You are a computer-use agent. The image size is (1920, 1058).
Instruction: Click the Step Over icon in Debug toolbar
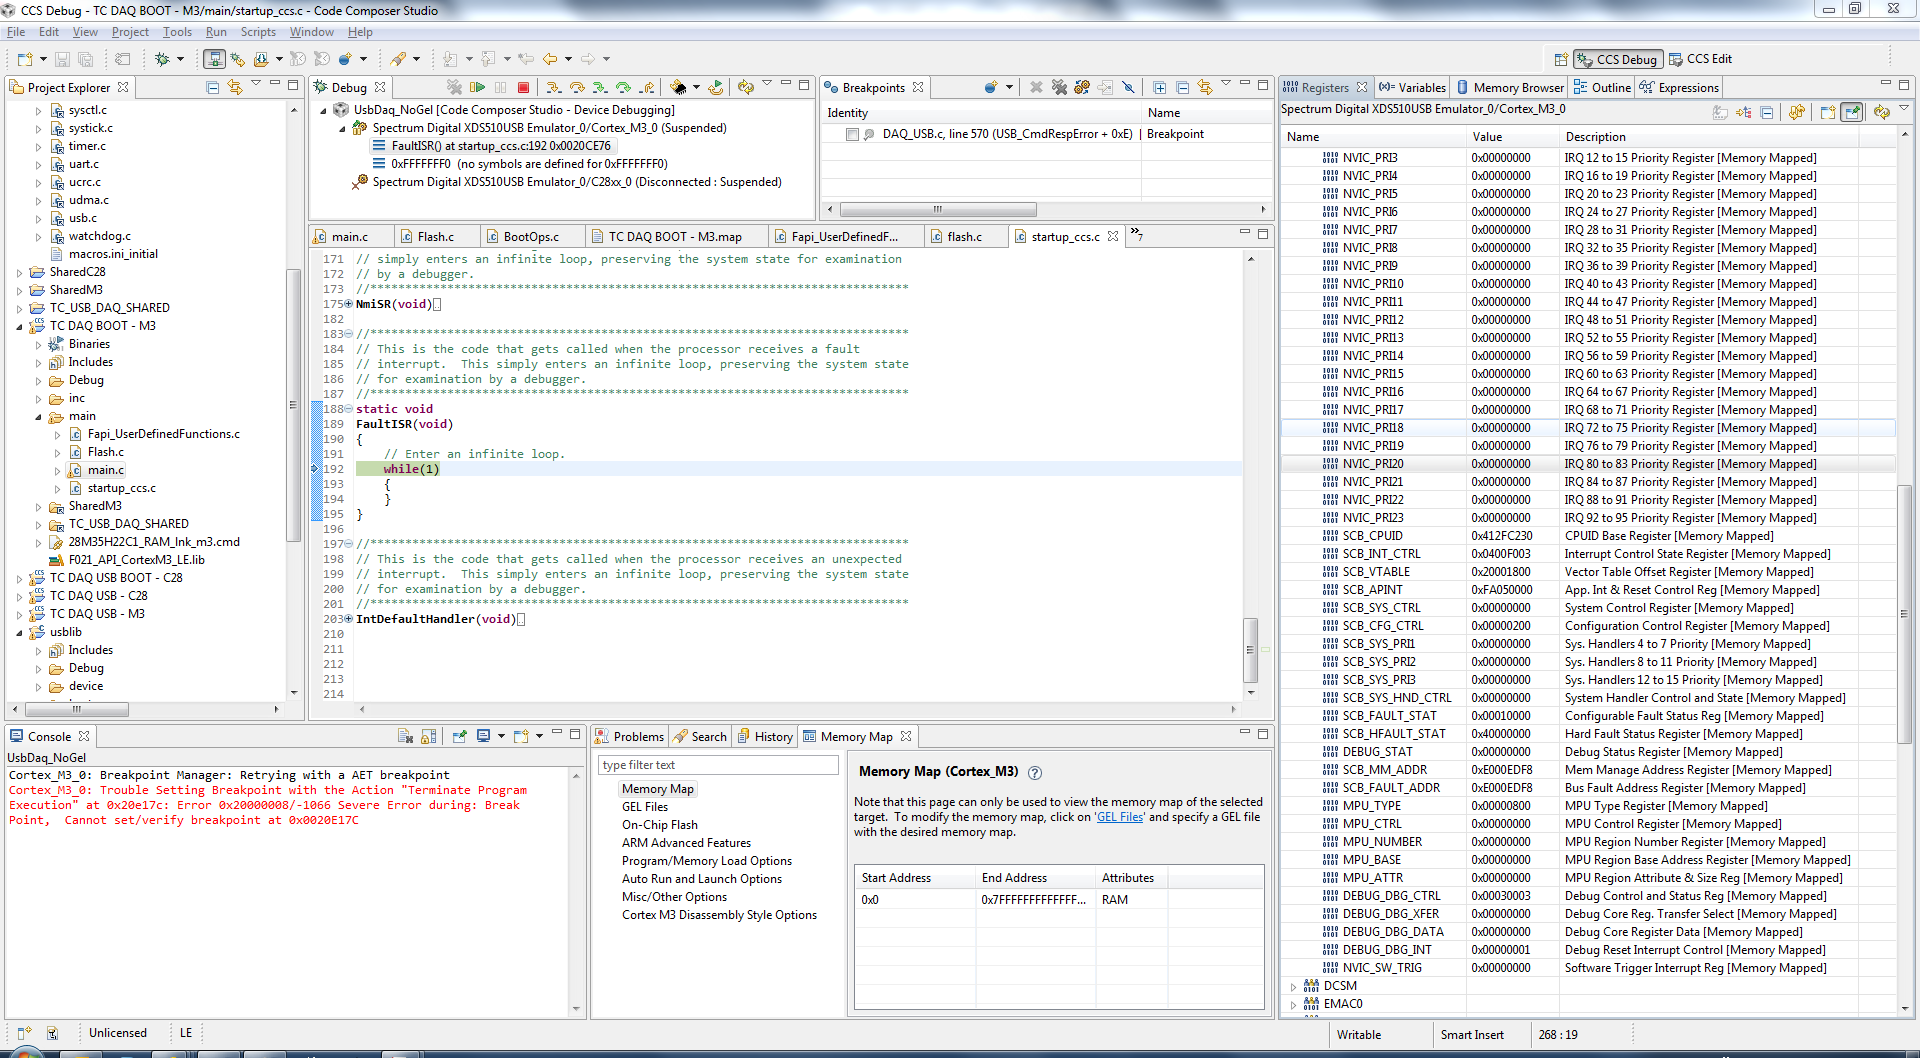tap(577, 88)
